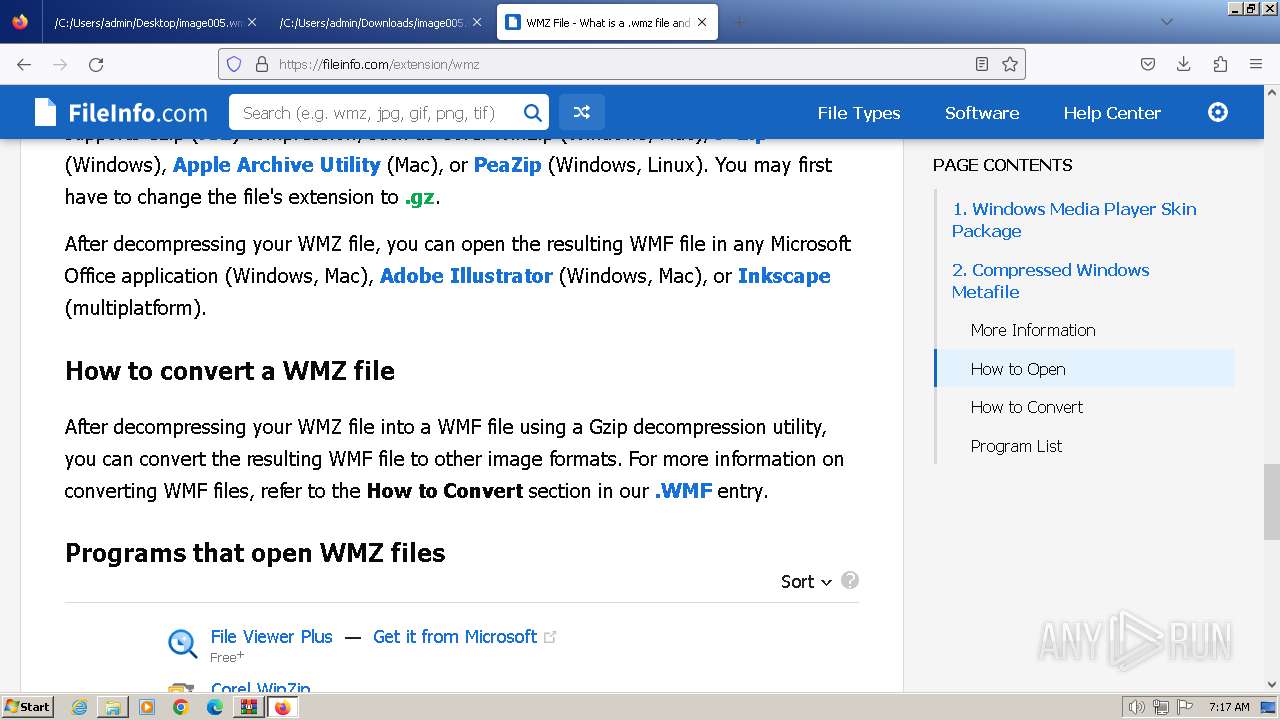
Task: Click the magnifier search button on FileInfo
Action: click(533, 113)
